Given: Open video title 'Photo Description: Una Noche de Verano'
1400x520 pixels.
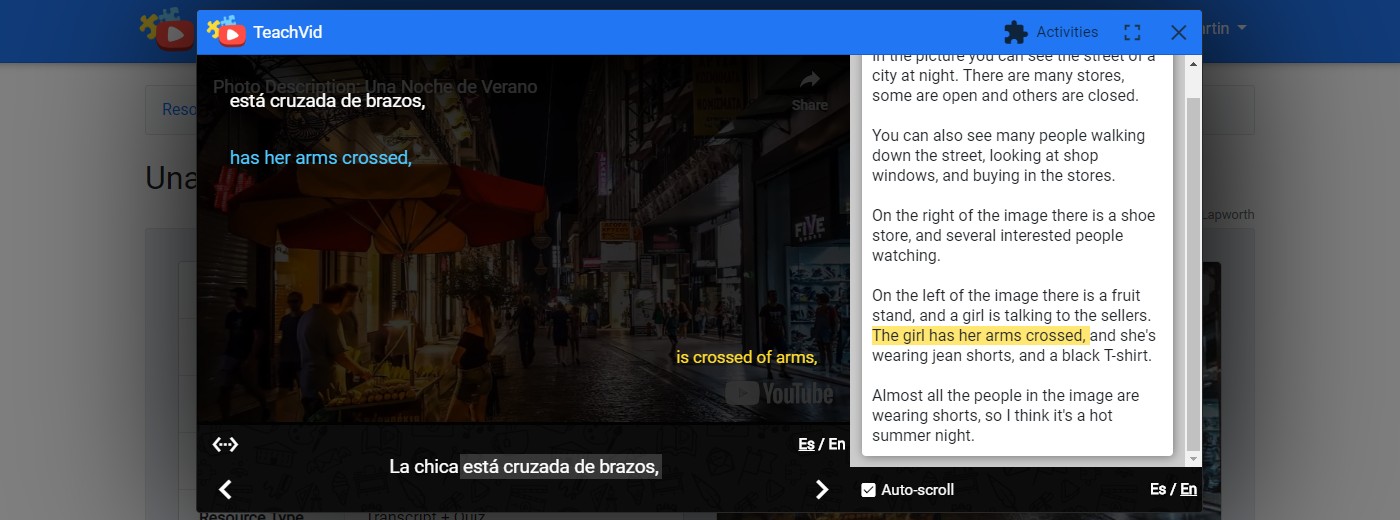Looking at the screenshot, I should [375, 87].
